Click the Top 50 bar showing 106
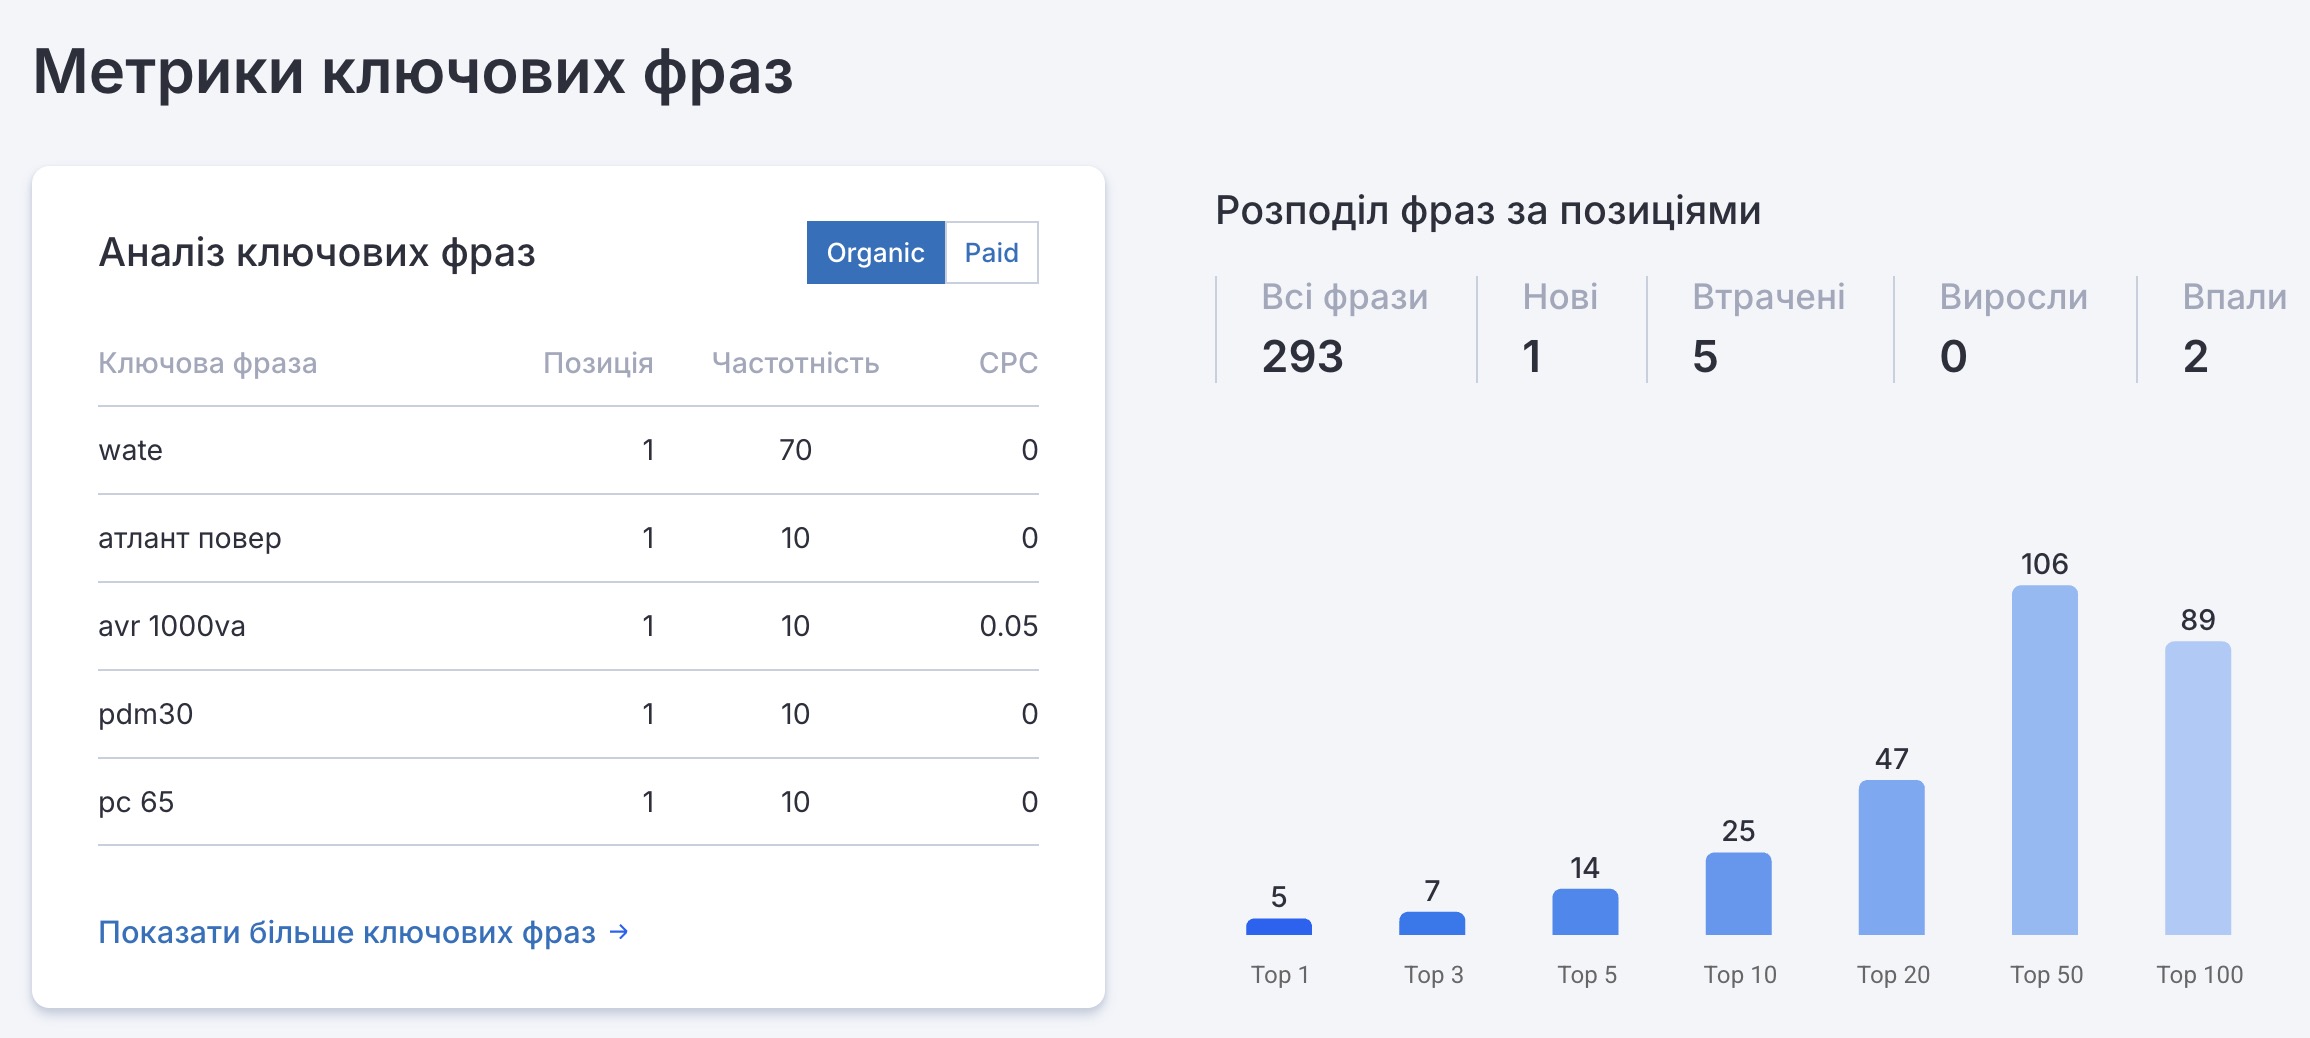 click(2044, 760)
